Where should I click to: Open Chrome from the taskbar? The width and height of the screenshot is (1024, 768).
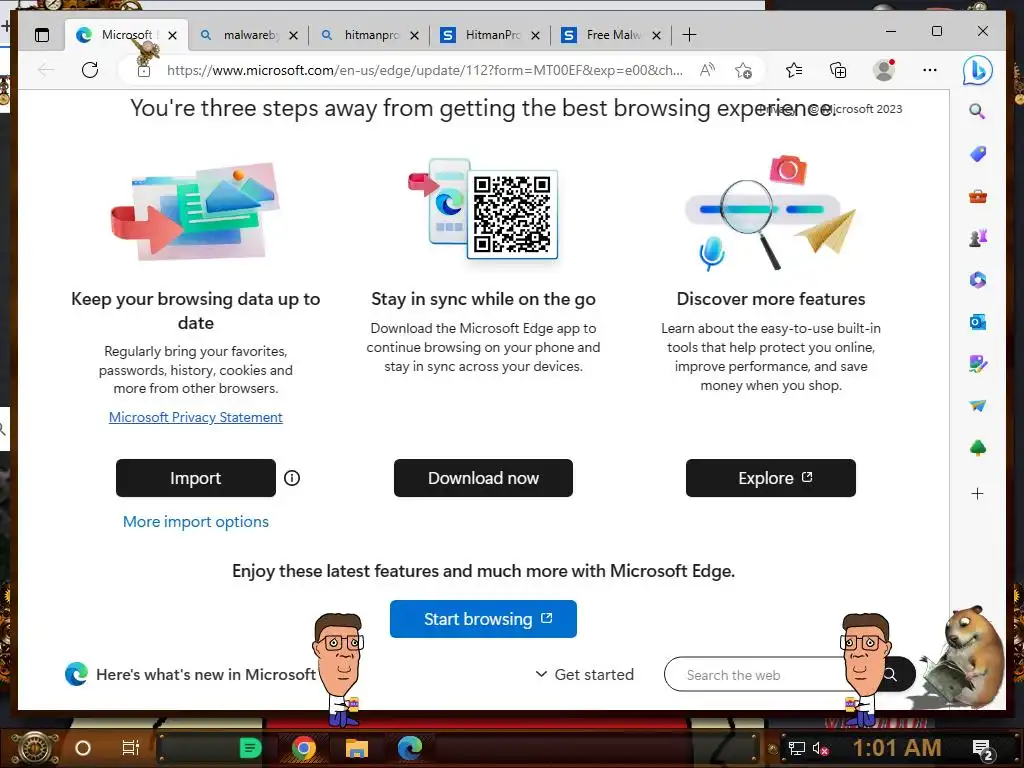[x=304, y=748]
